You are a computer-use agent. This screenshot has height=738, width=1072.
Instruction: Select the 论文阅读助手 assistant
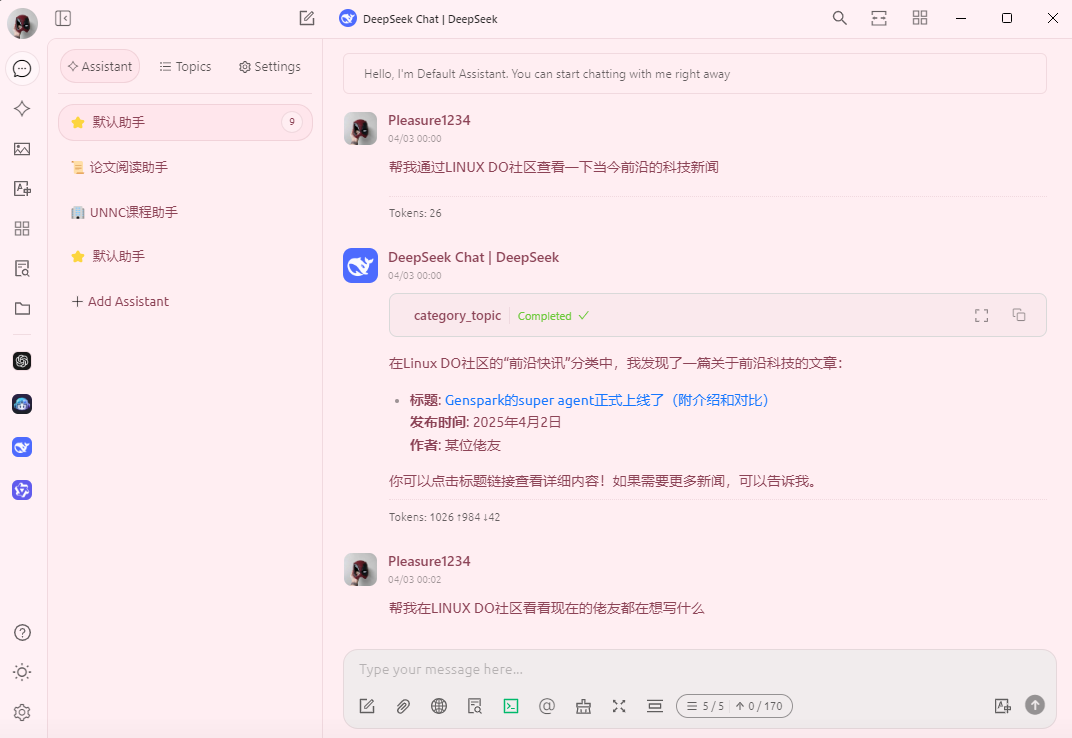185,168
